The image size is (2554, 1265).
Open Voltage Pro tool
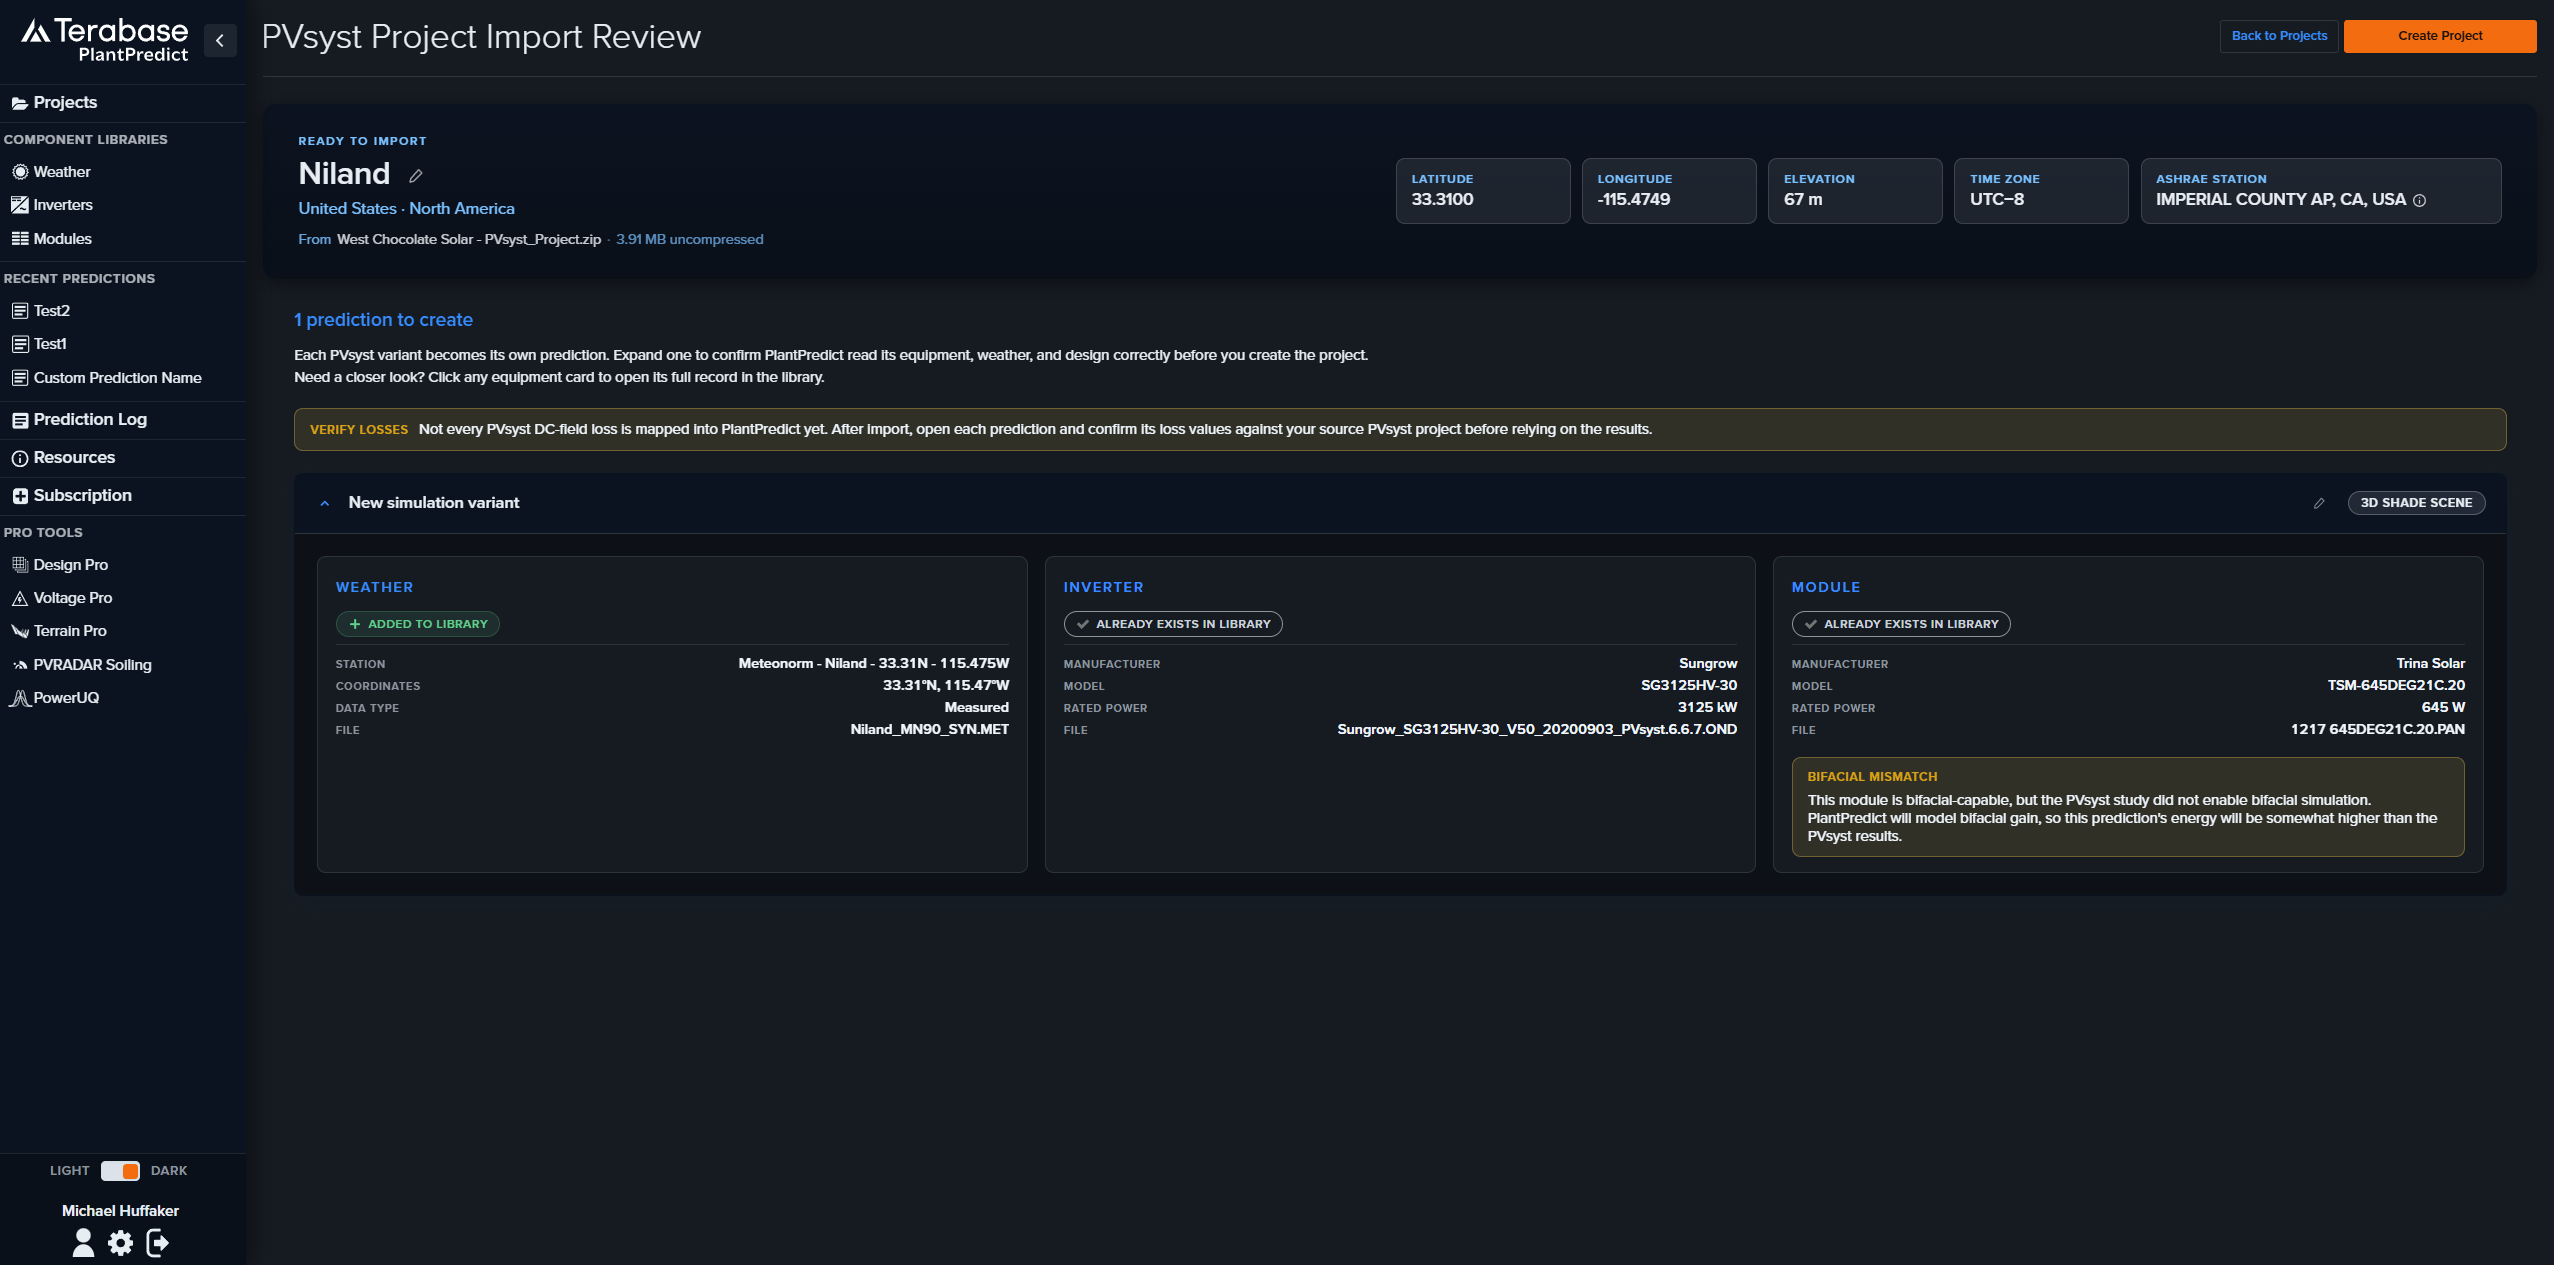tap(72, 598)
